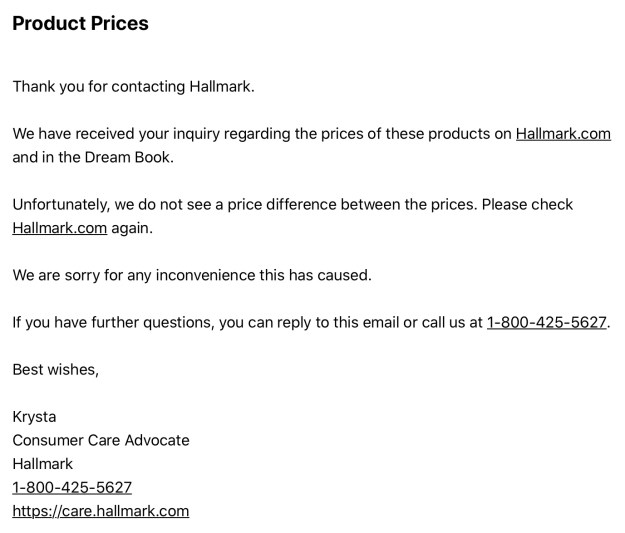
Task: Click the "Thank you for contacting Hallmark." line
Action: [133, 86]
